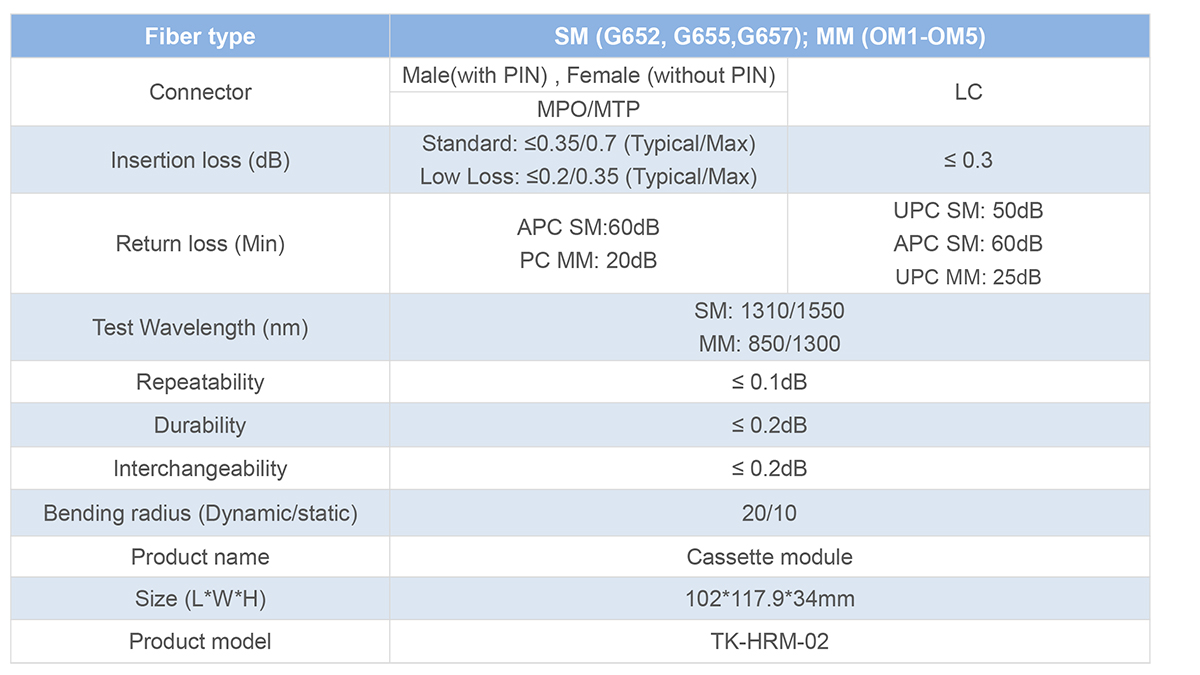Select the MPO/MTP connector cell
Screen dimensions: 1200x675
tap(588, 108)
